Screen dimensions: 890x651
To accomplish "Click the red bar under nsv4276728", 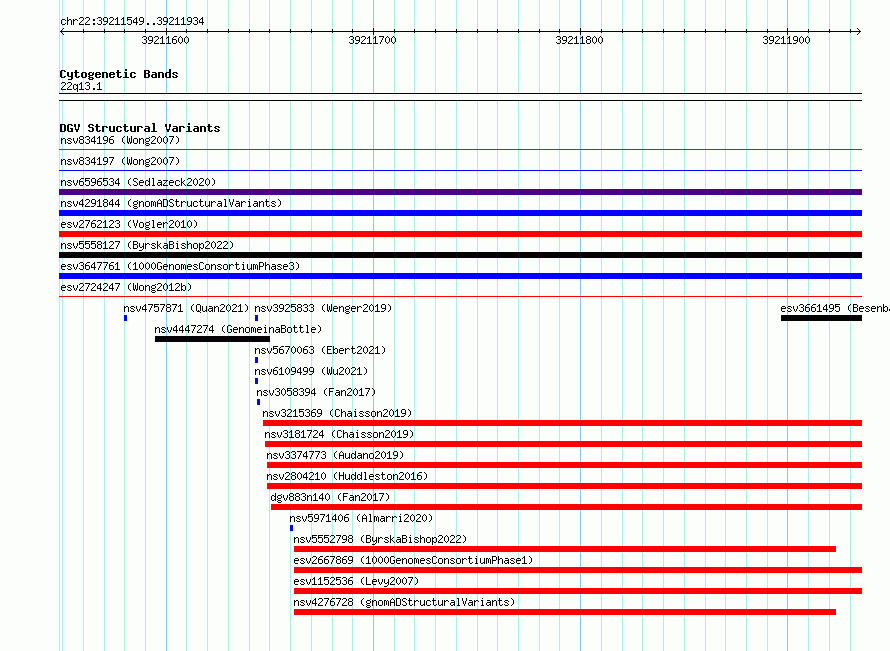I will [x=565, y=612].
